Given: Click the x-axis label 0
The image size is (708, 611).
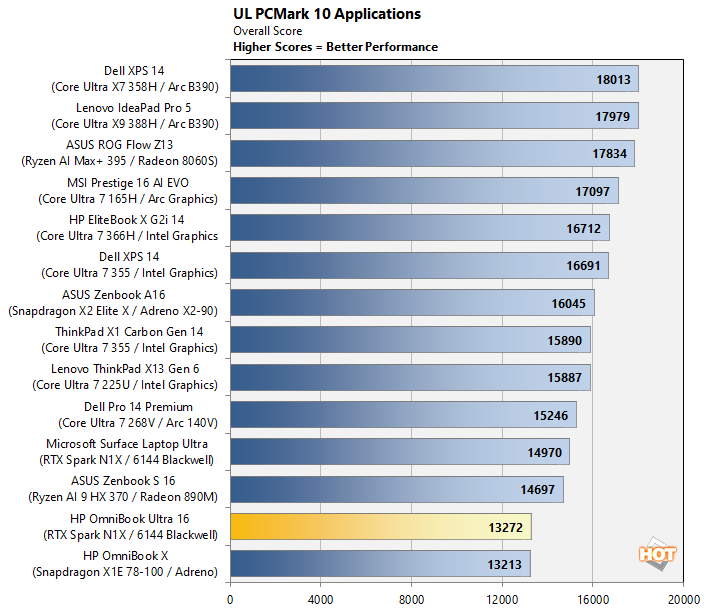Looking at the screenshot, I should pyautogui.click(x=230, y=600).
